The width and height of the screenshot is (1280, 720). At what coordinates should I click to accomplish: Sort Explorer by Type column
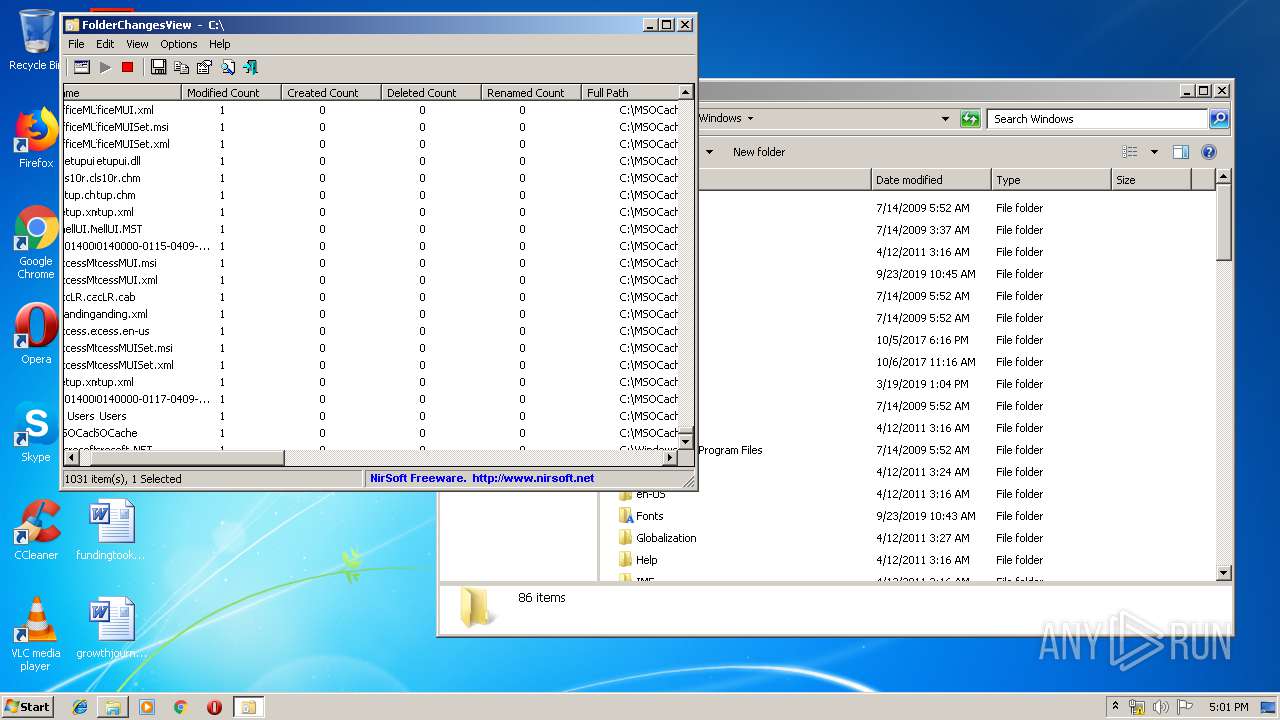point(1051,180)
